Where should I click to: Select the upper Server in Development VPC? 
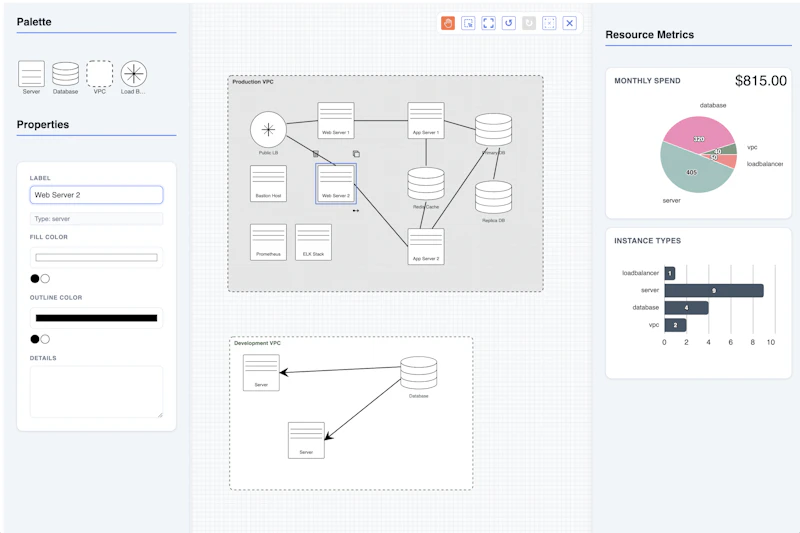261,372
